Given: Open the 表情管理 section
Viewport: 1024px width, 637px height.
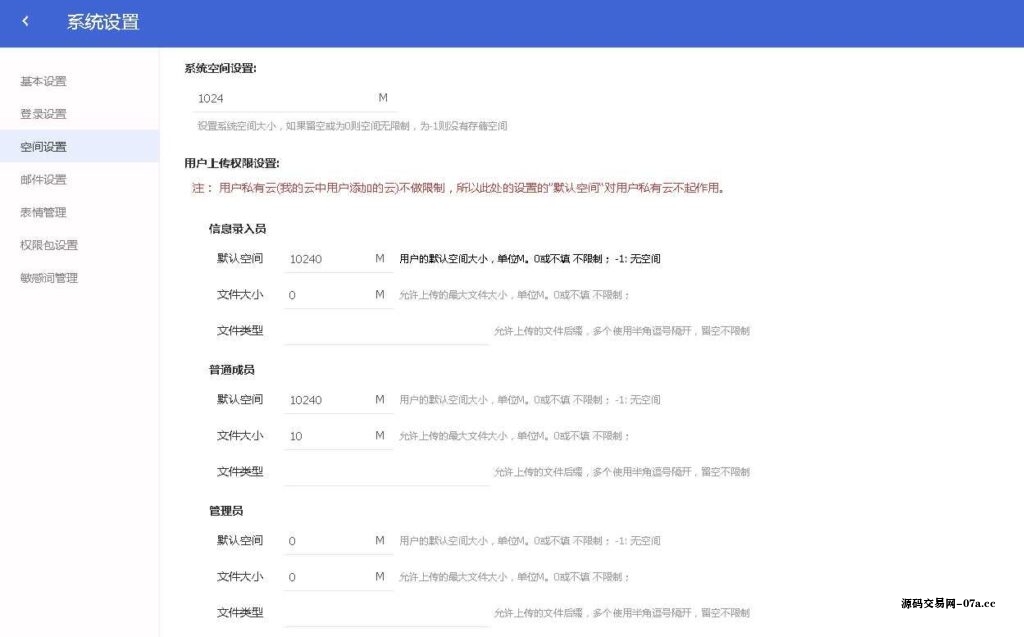Looking at the screenshot, I should 42,212.
